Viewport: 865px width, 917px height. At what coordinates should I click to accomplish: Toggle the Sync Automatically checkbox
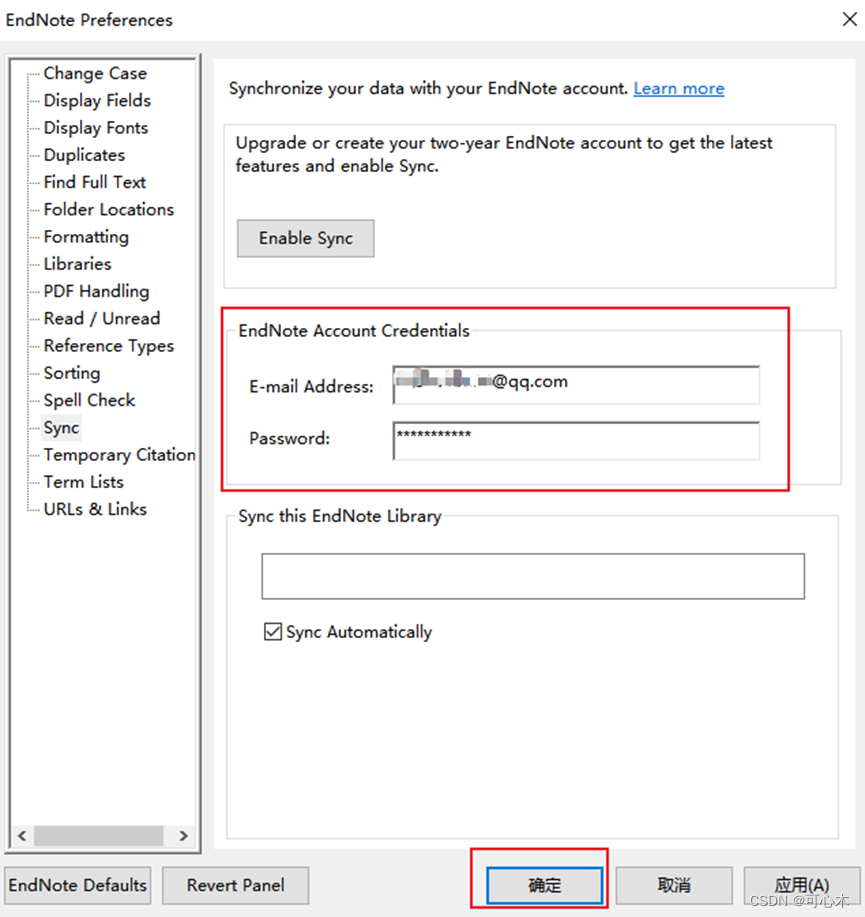point(273,632)
